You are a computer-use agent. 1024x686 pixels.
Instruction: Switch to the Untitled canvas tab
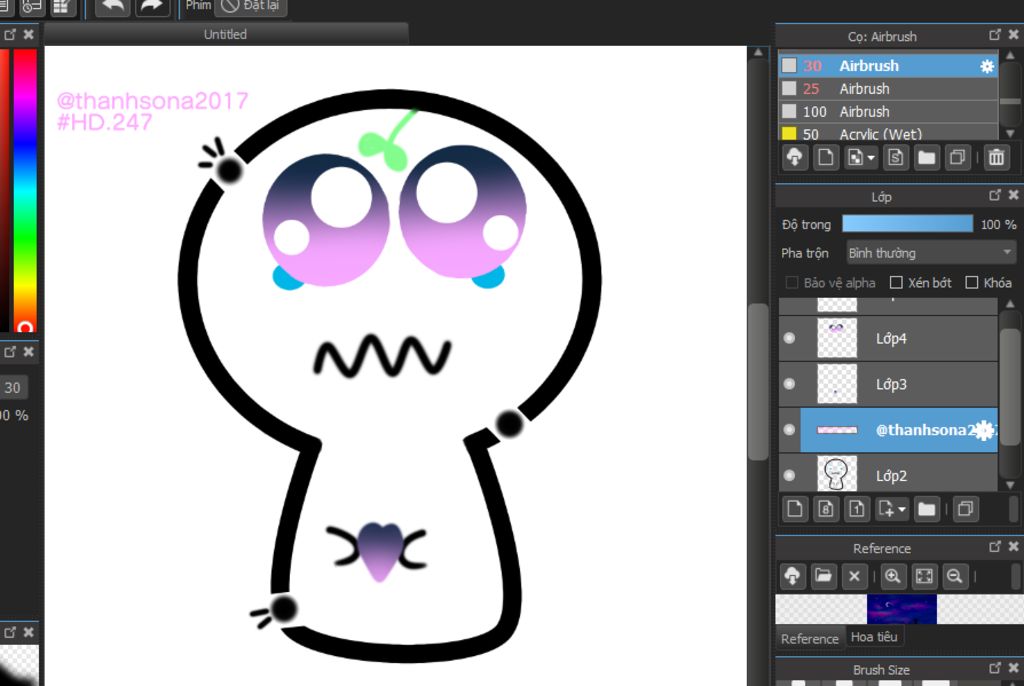[x=225, y=35]
